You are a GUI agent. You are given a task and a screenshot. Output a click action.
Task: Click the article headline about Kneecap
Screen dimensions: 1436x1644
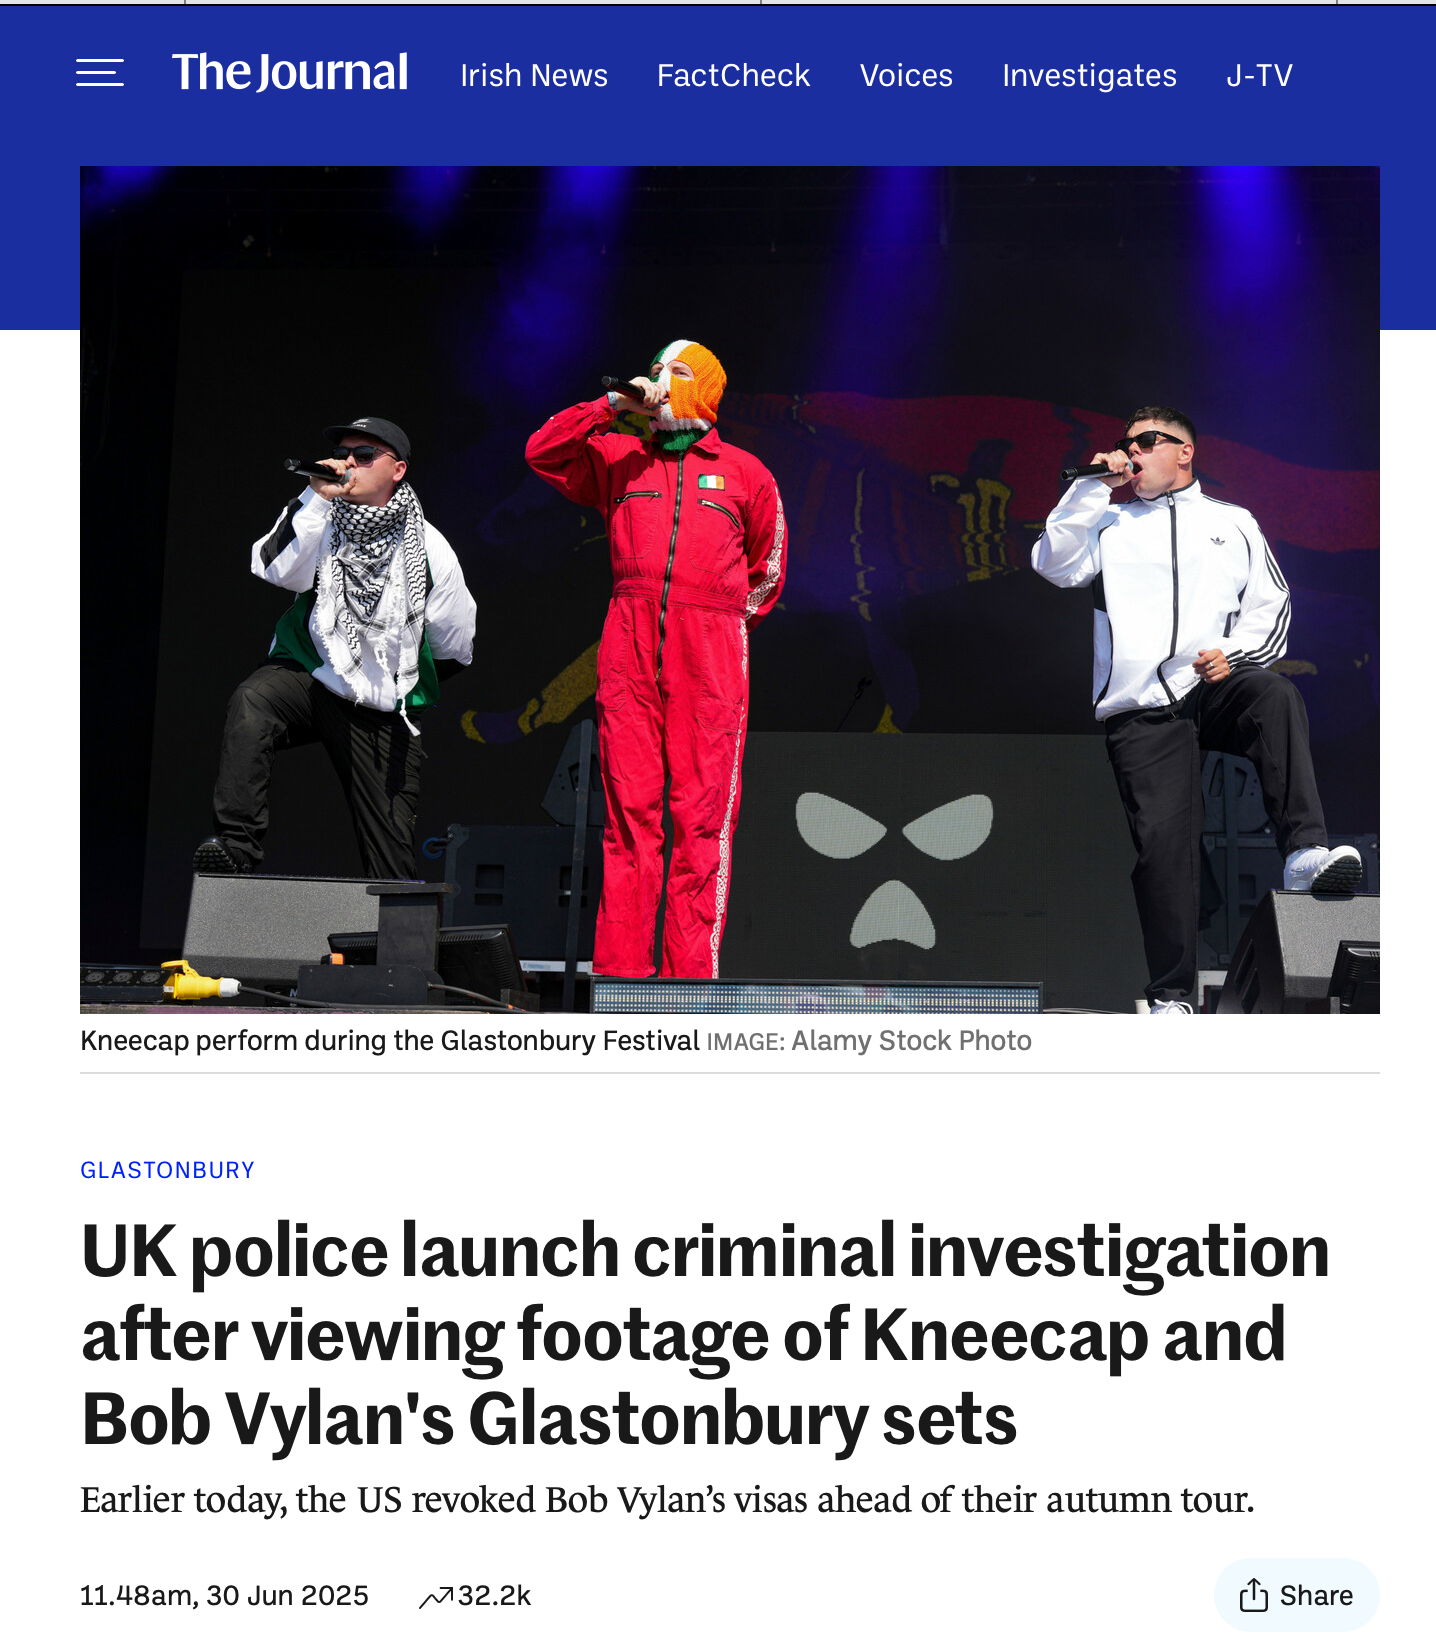[705, 1334]
